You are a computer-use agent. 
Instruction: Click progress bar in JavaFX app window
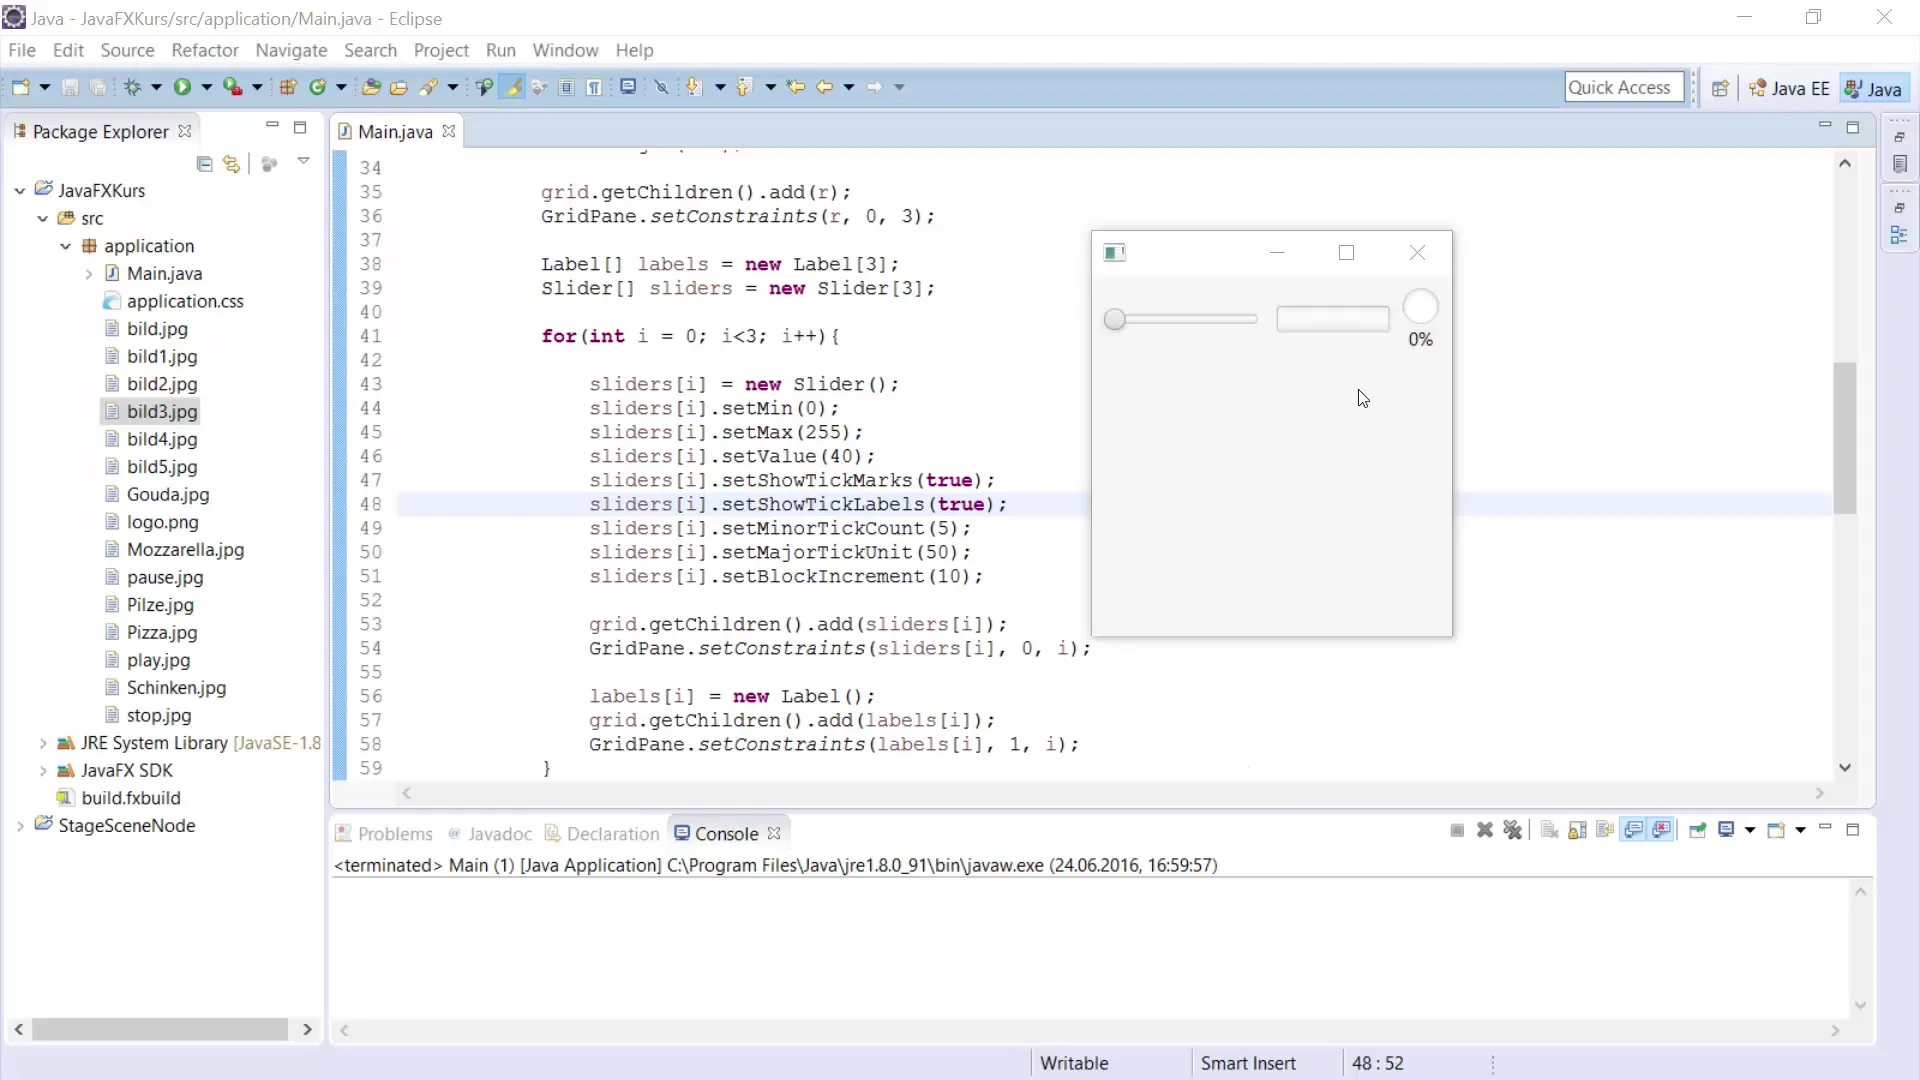[x=1333, y=319]
